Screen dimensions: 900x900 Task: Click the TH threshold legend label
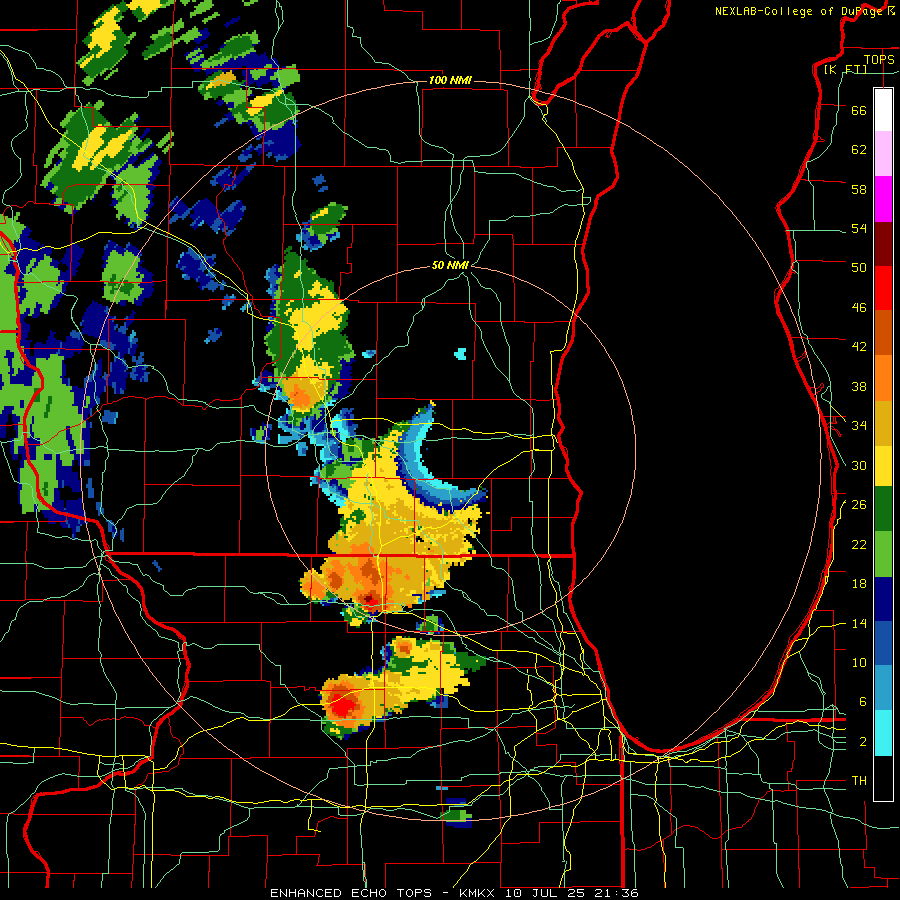(x=859, y=781)
